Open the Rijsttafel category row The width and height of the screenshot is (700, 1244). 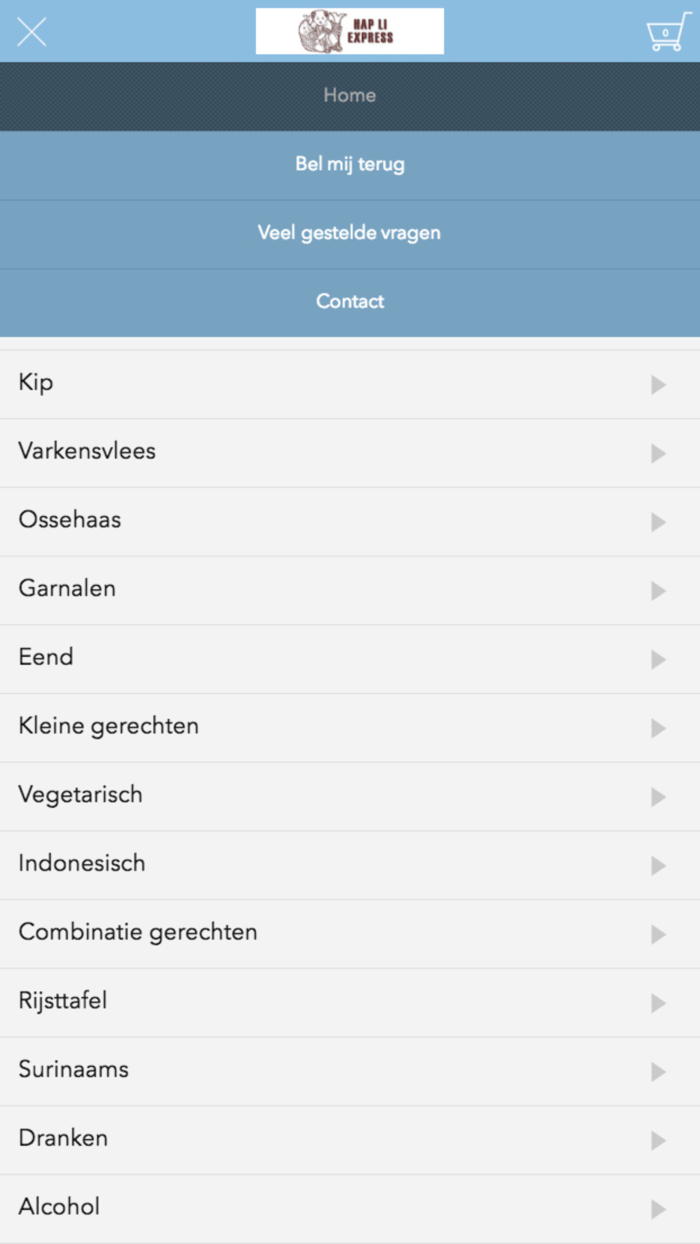350,1002
